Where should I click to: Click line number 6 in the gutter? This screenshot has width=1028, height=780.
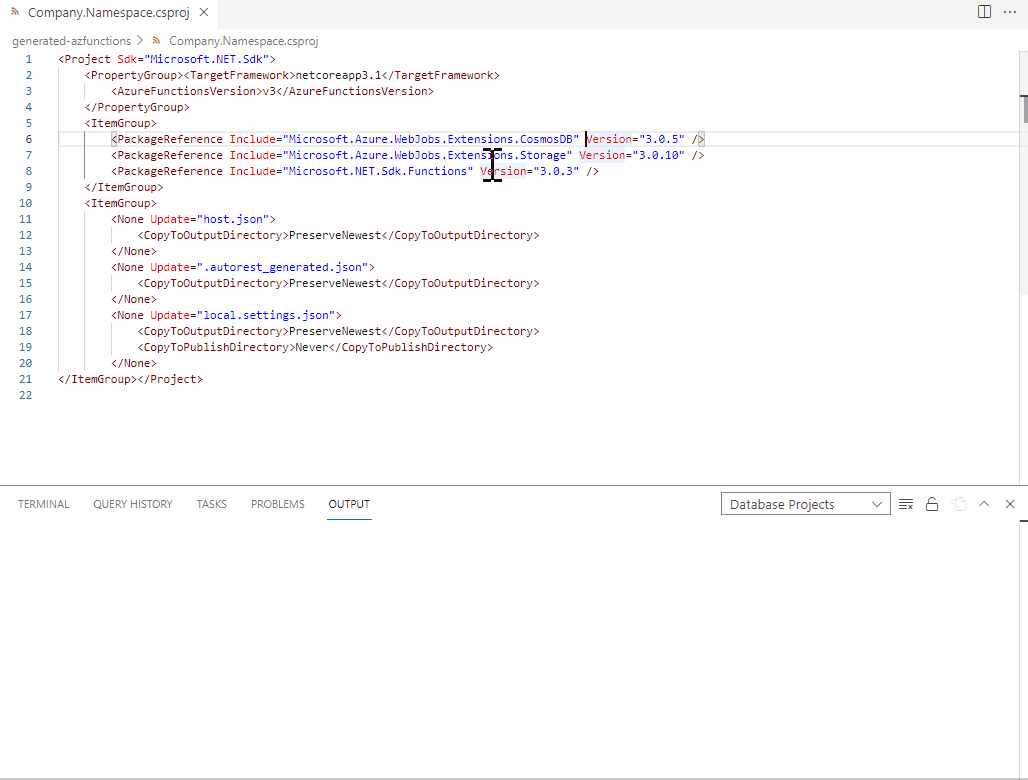tap(28, 139)
